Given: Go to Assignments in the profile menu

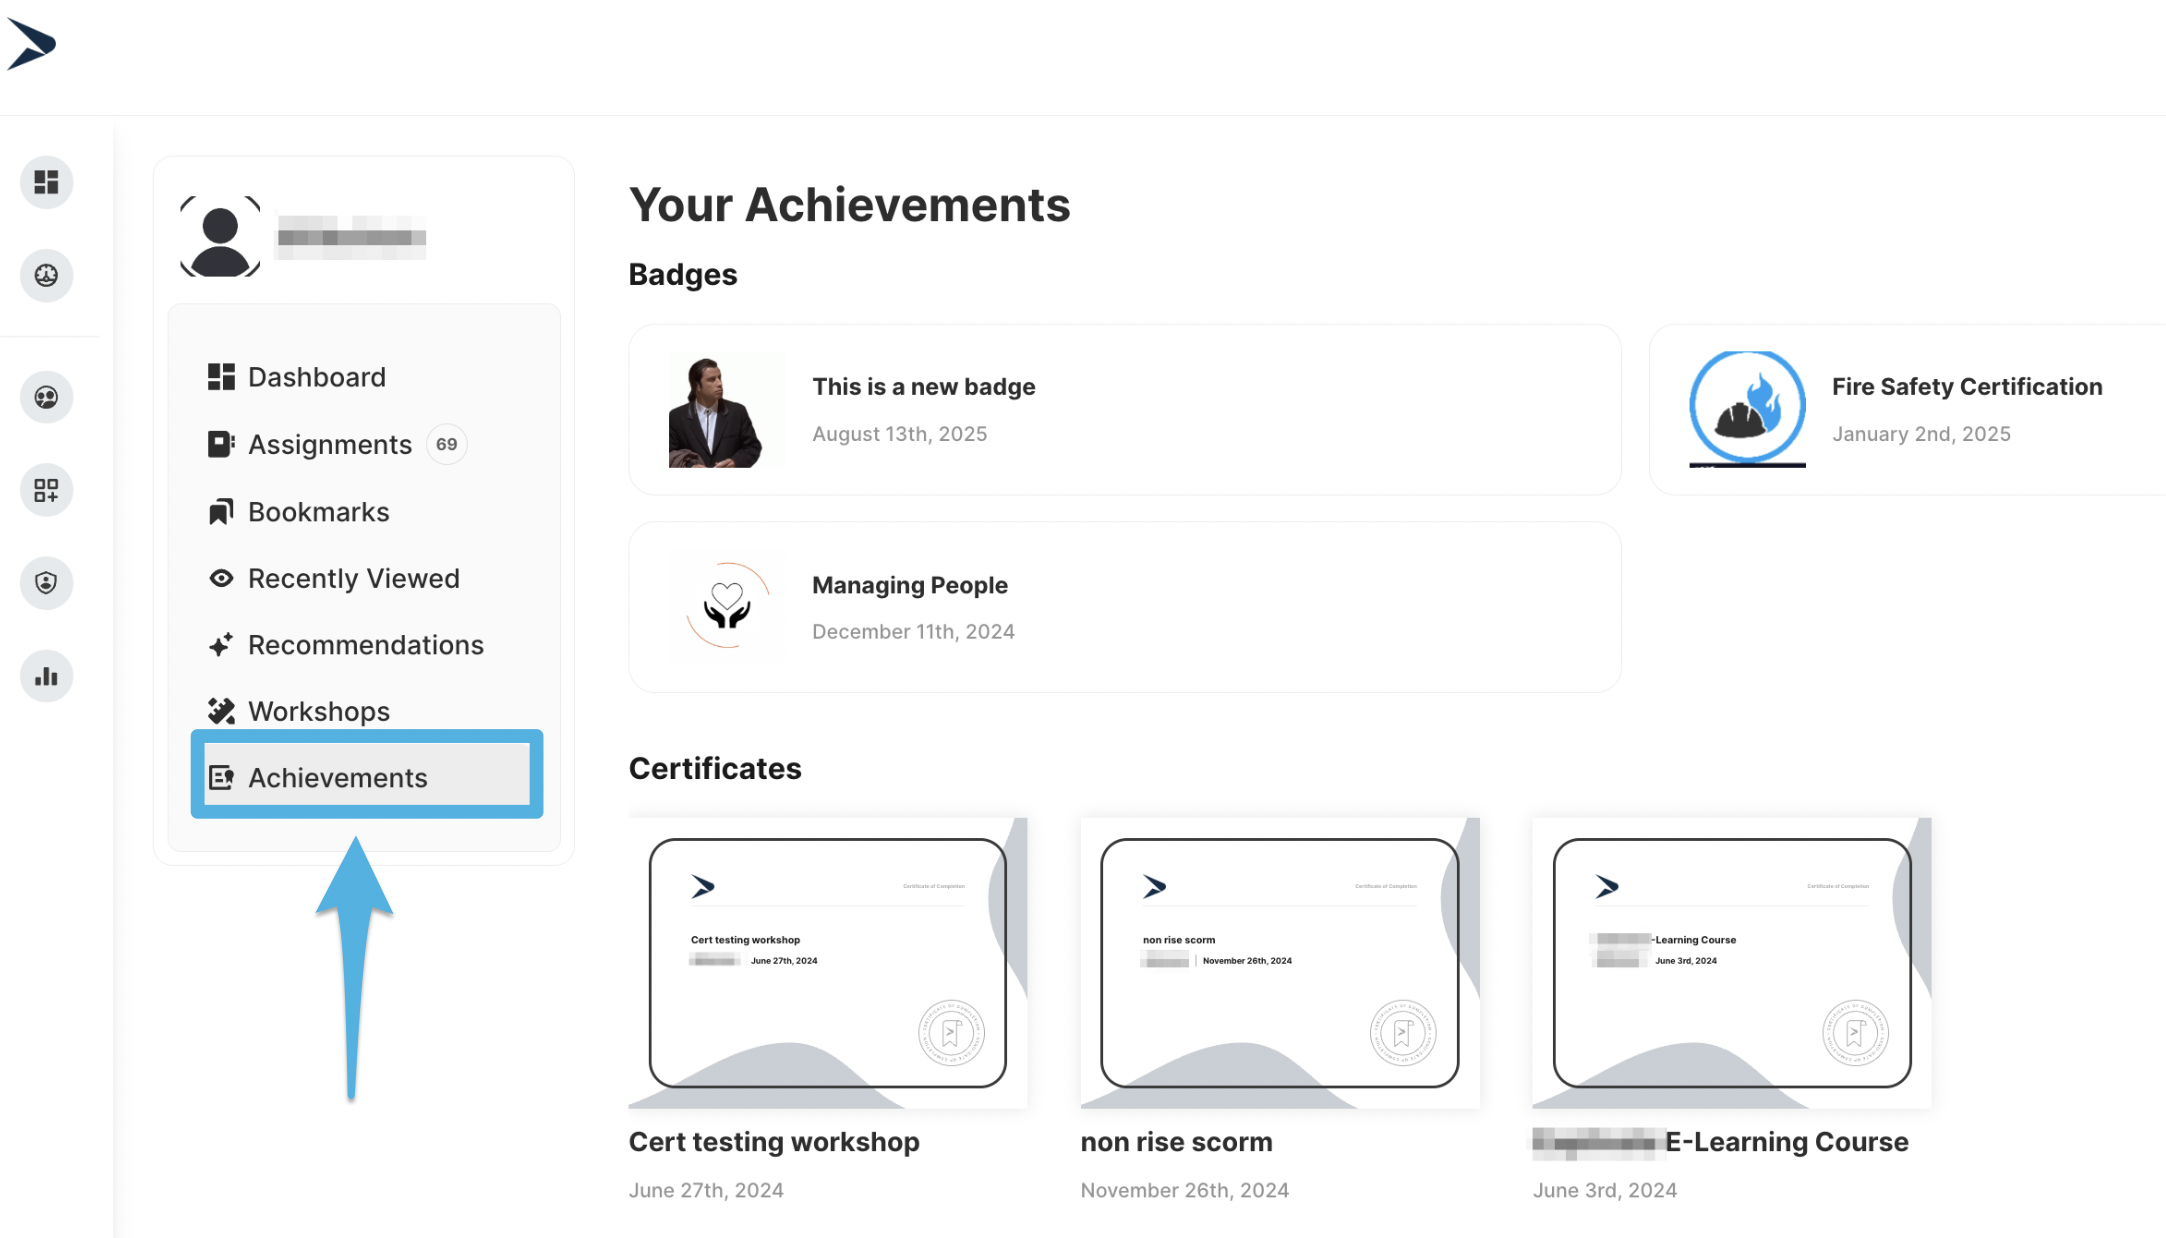Looking at the screenshot, I should click(329, 444).
